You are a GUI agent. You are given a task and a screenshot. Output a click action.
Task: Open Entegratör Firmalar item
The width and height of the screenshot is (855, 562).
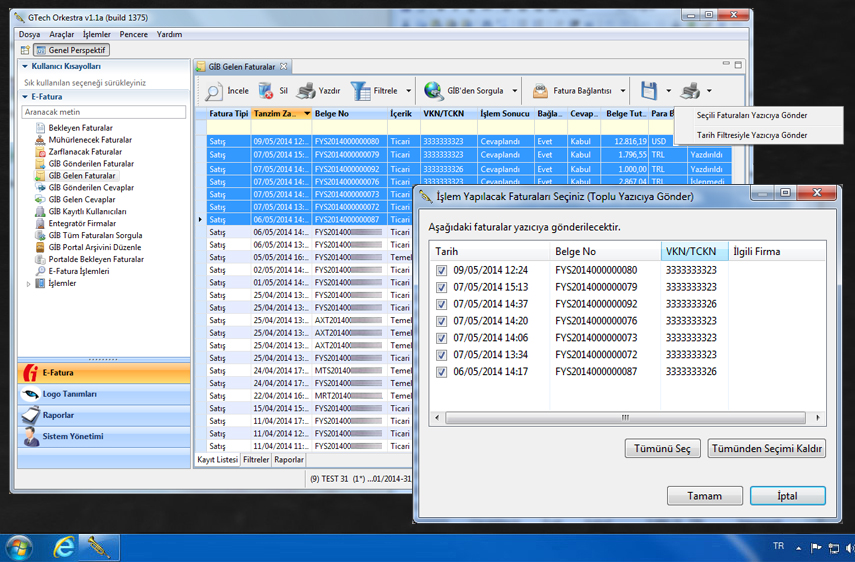click(82, 223)
